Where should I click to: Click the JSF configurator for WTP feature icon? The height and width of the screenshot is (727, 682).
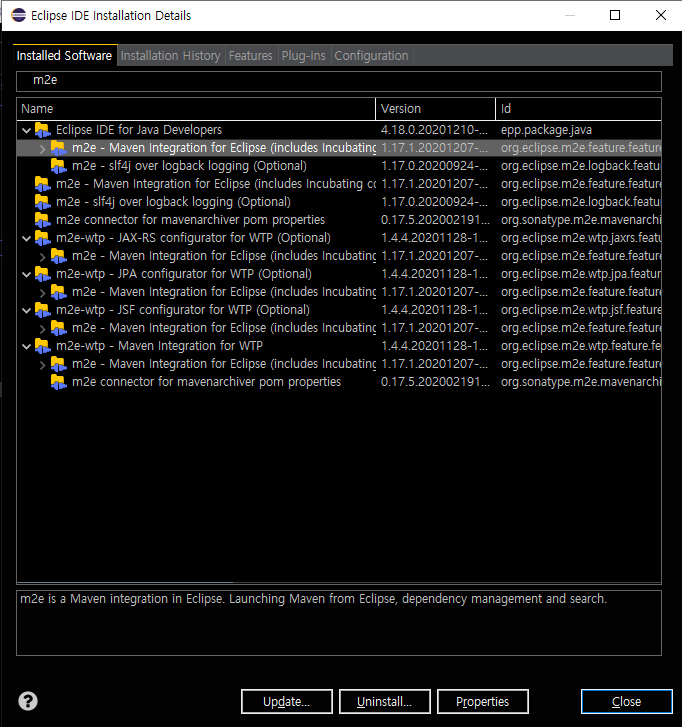click(x=42, y=310)
